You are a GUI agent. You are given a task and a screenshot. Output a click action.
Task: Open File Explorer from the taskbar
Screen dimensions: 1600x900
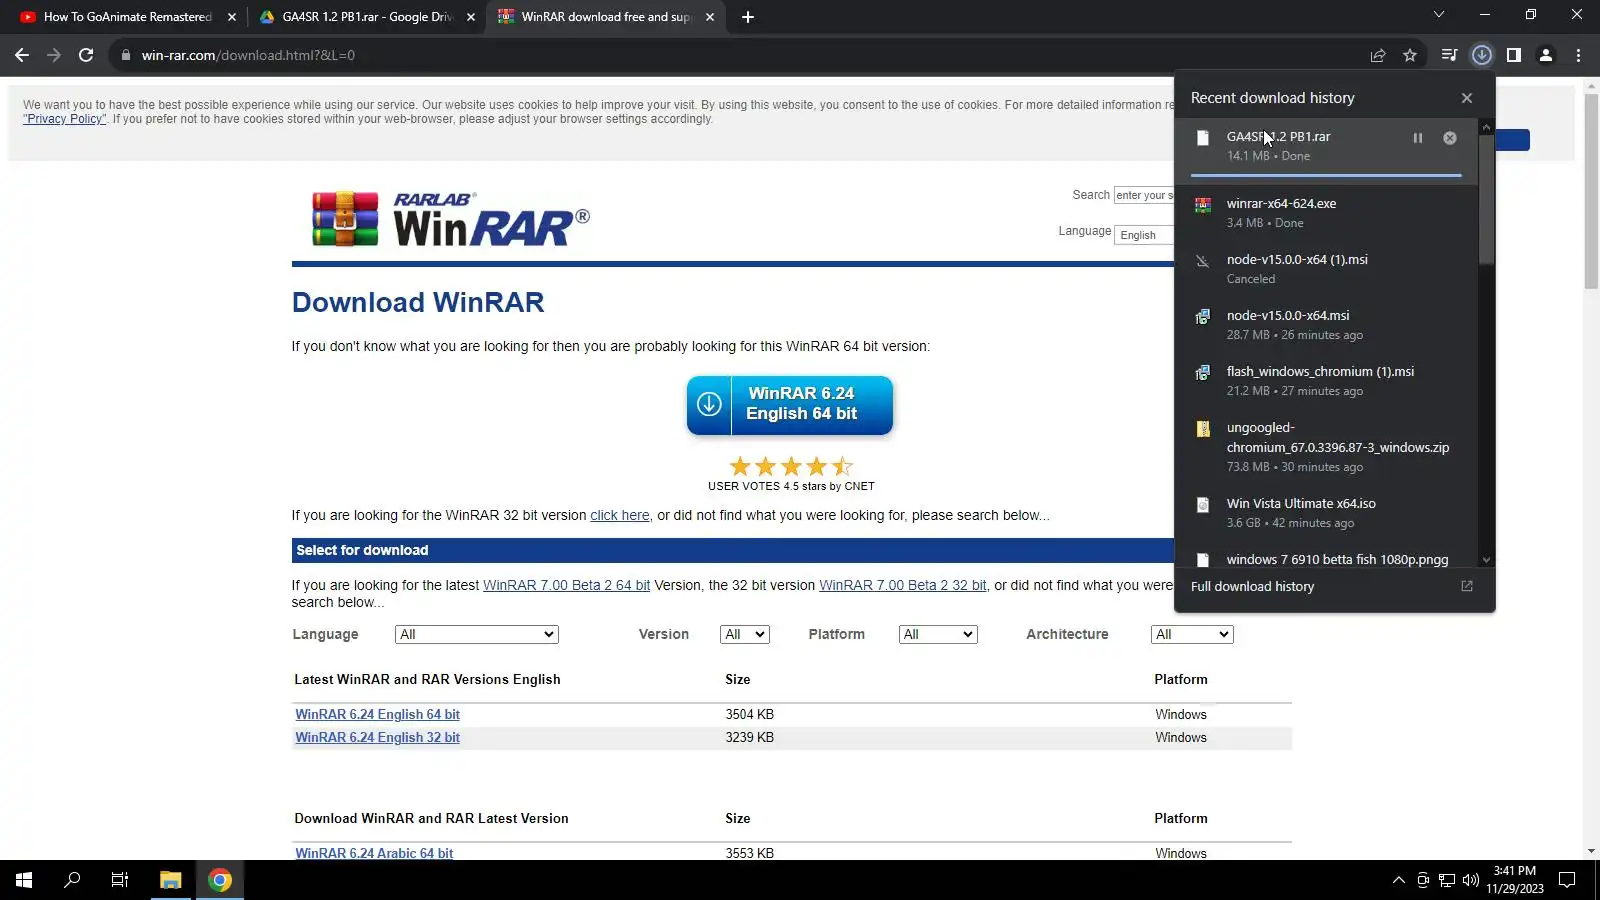click(x=170, y=880)
